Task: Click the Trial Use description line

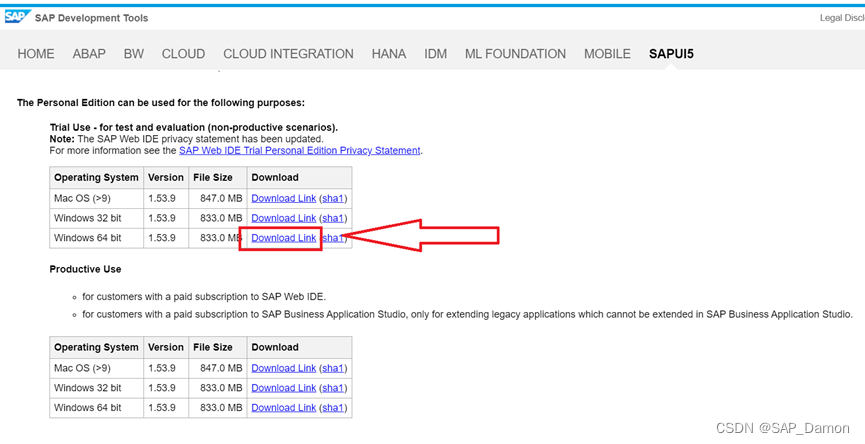Action: [194, 128]
